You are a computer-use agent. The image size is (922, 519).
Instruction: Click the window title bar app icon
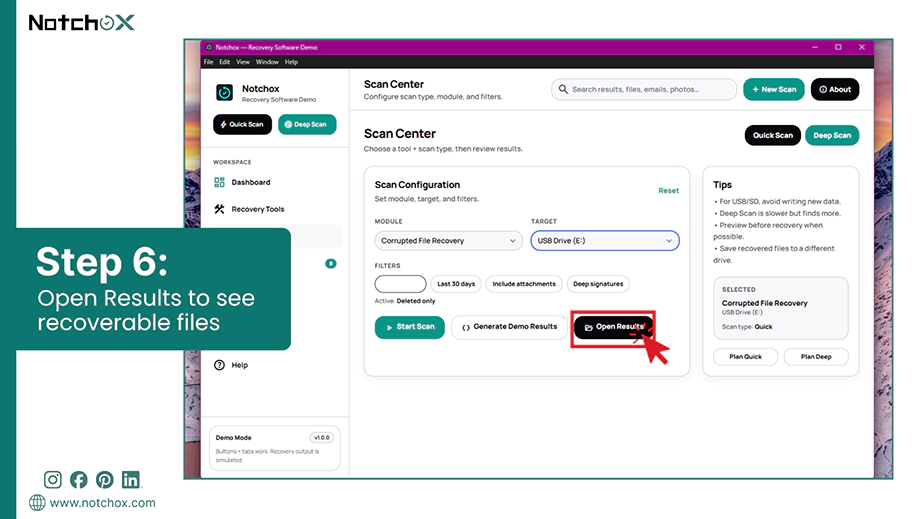[x=209, y=47]
